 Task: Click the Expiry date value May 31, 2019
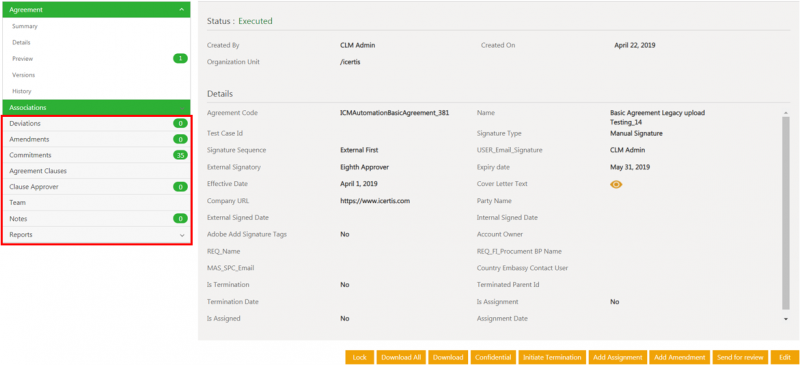(630, 167)
